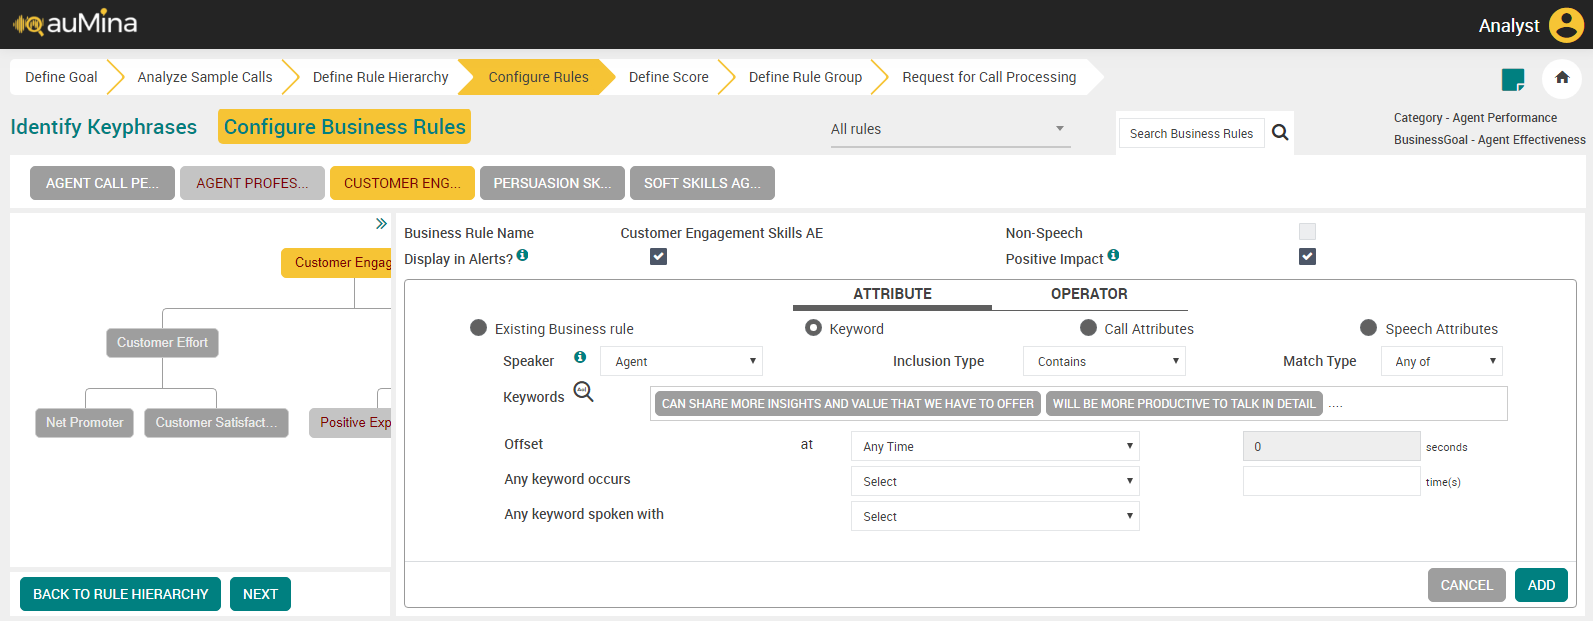Click BACK TO RULE HIERARCHY button
The height and width of the screenshot is (621, 1593).
point(121,594)
